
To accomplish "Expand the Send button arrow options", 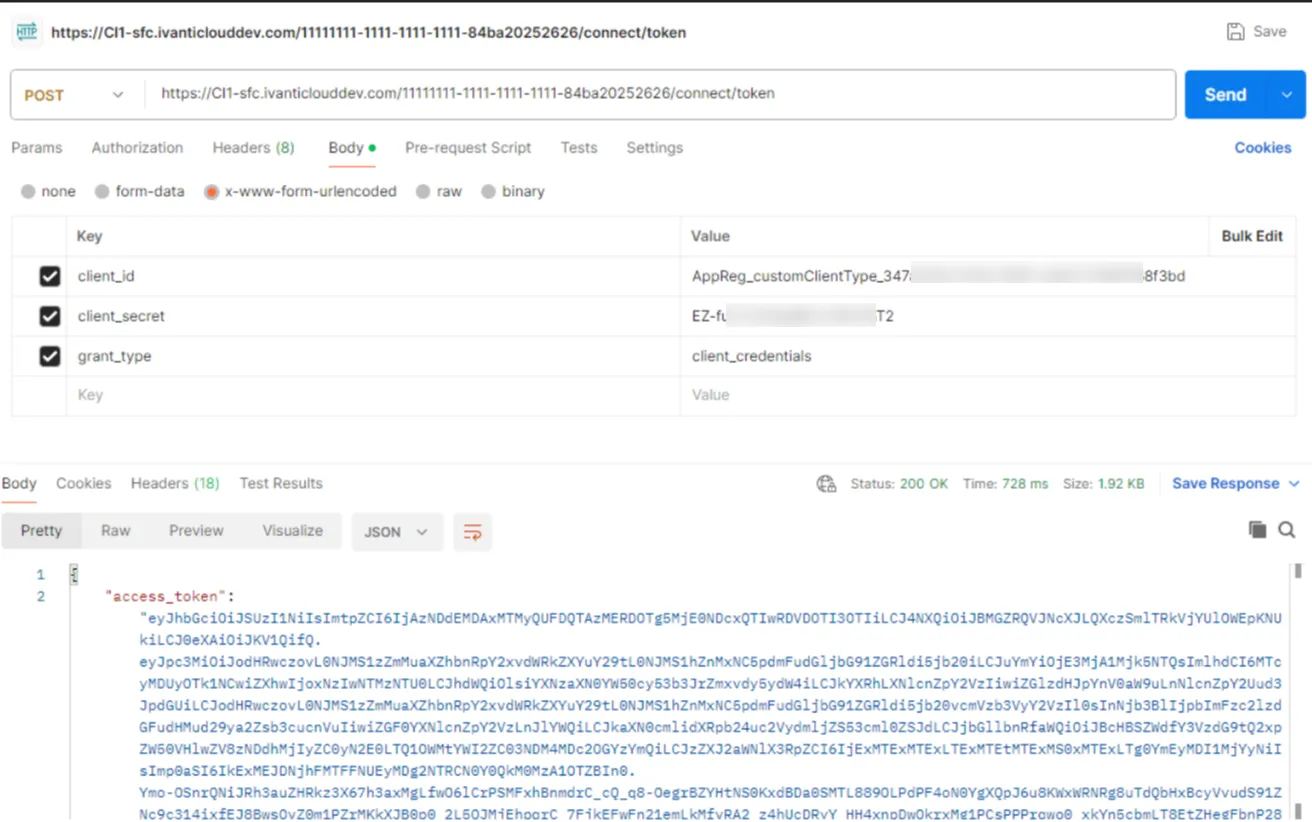I will pyautogui.click(x=1287, y=95).
